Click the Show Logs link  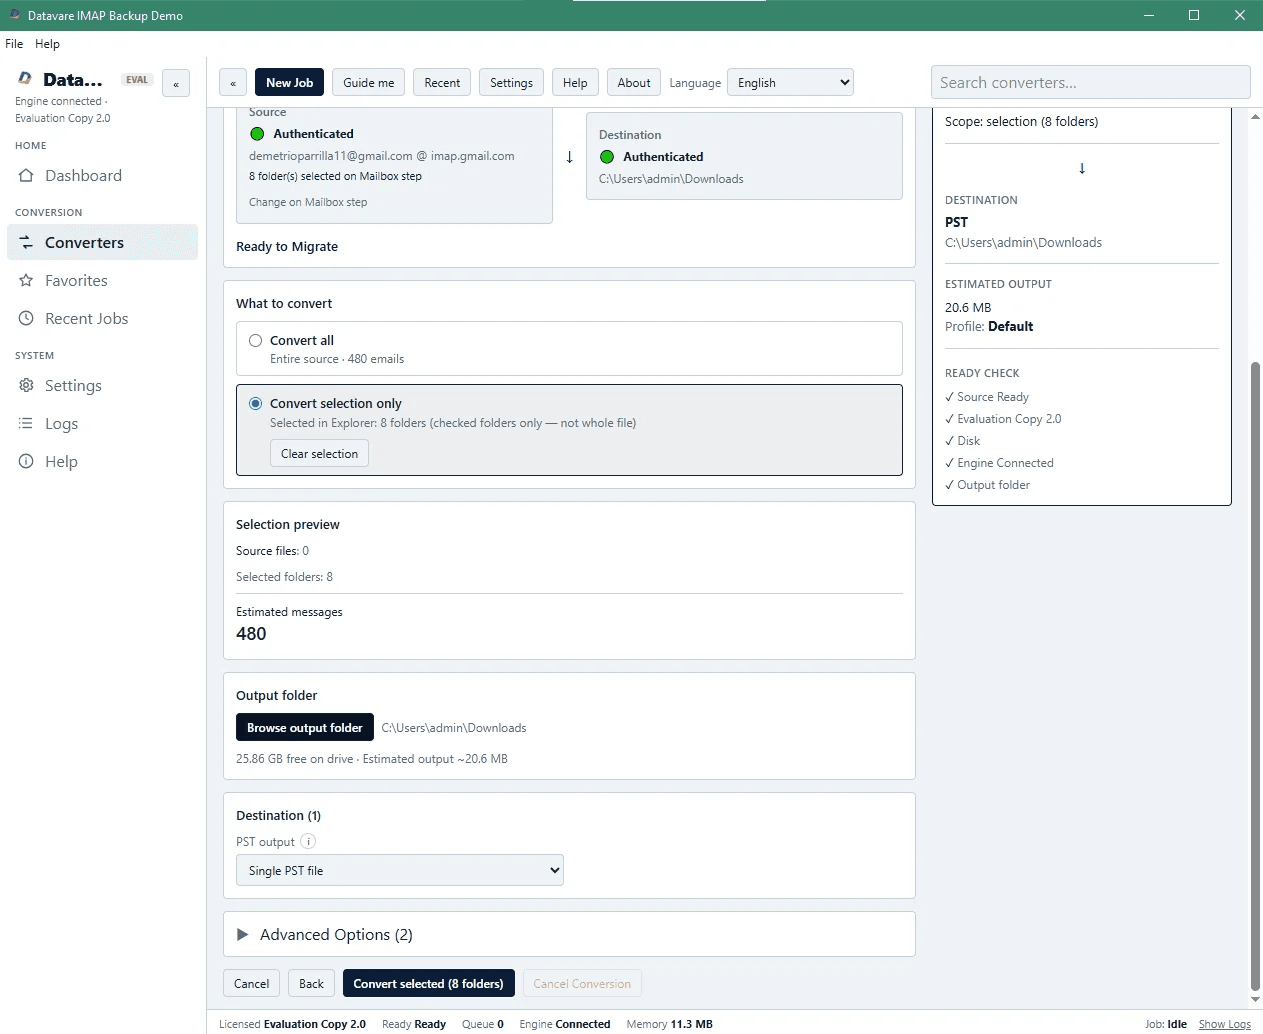click(x=1225, y=1024)
